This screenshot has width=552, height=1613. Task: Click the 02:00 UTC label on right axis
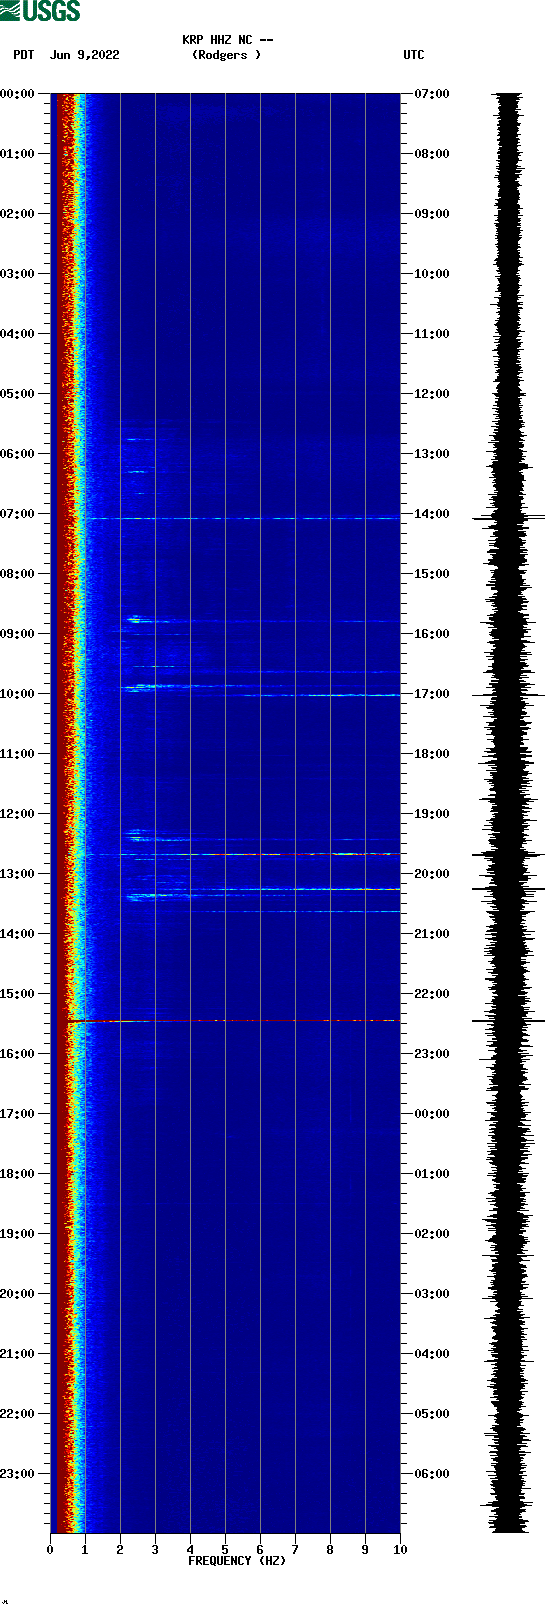(x=432, y=1234)
